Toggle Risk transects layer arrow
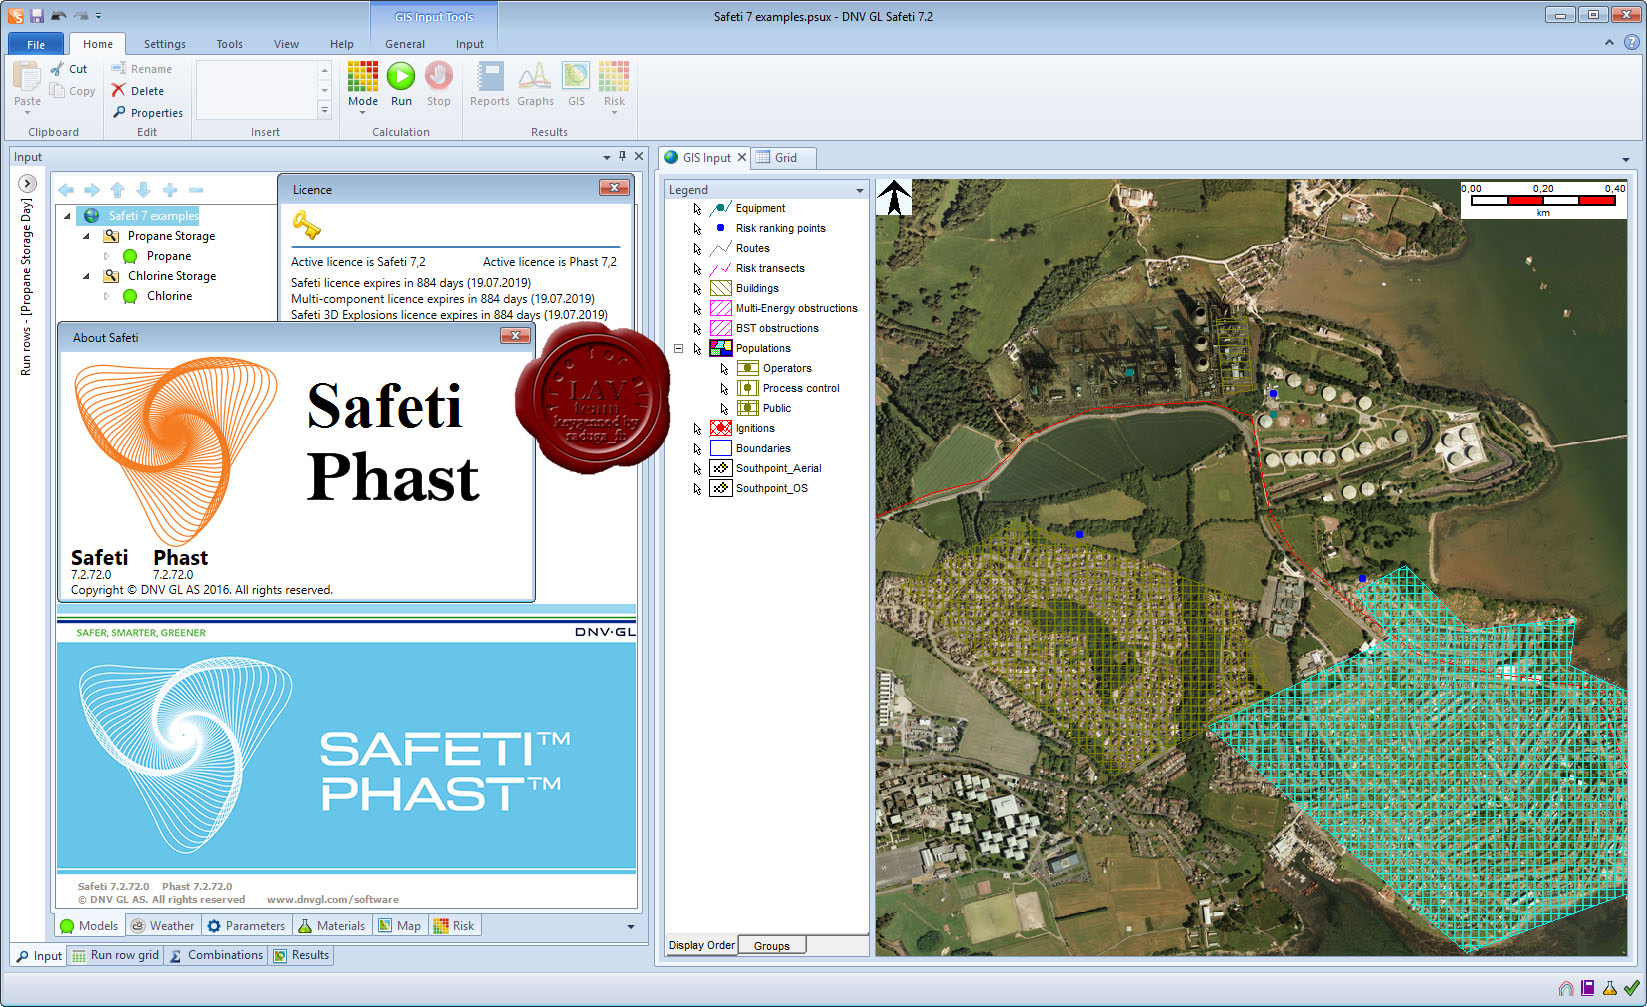Image resolution: width=1647 pixels, height=1007 pixels. pos(697,269)
